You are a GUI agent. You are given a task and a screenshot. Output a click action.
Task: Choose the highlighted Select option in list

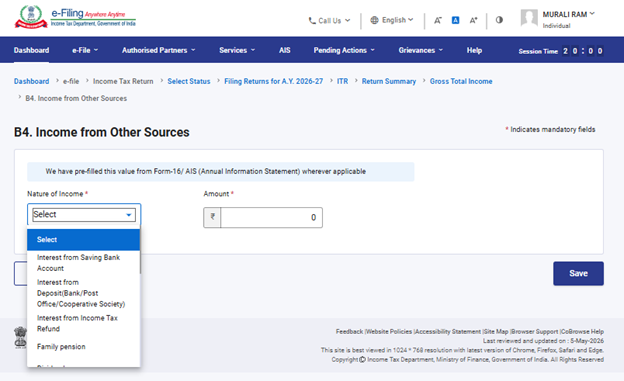(x=84, y=240)
